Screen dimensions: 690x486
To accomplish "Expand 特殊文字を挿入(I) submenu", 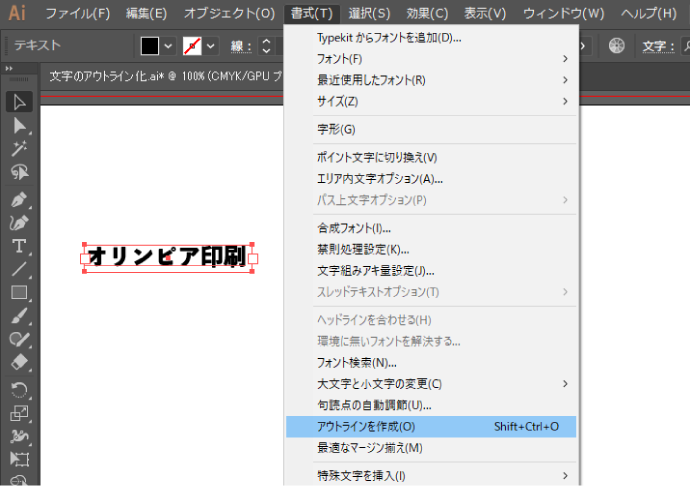I will (431, 476).
